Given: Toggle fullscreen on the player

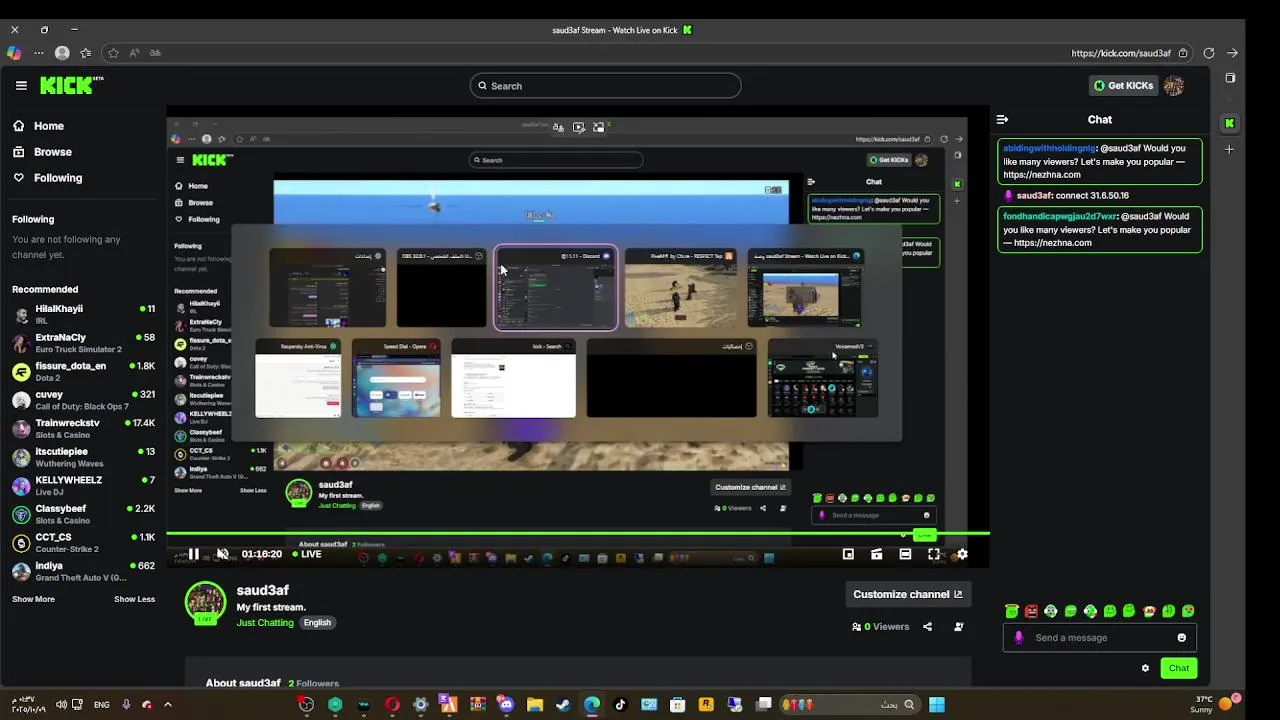Looking at the screenshot, I should click(x=934, y=554).
